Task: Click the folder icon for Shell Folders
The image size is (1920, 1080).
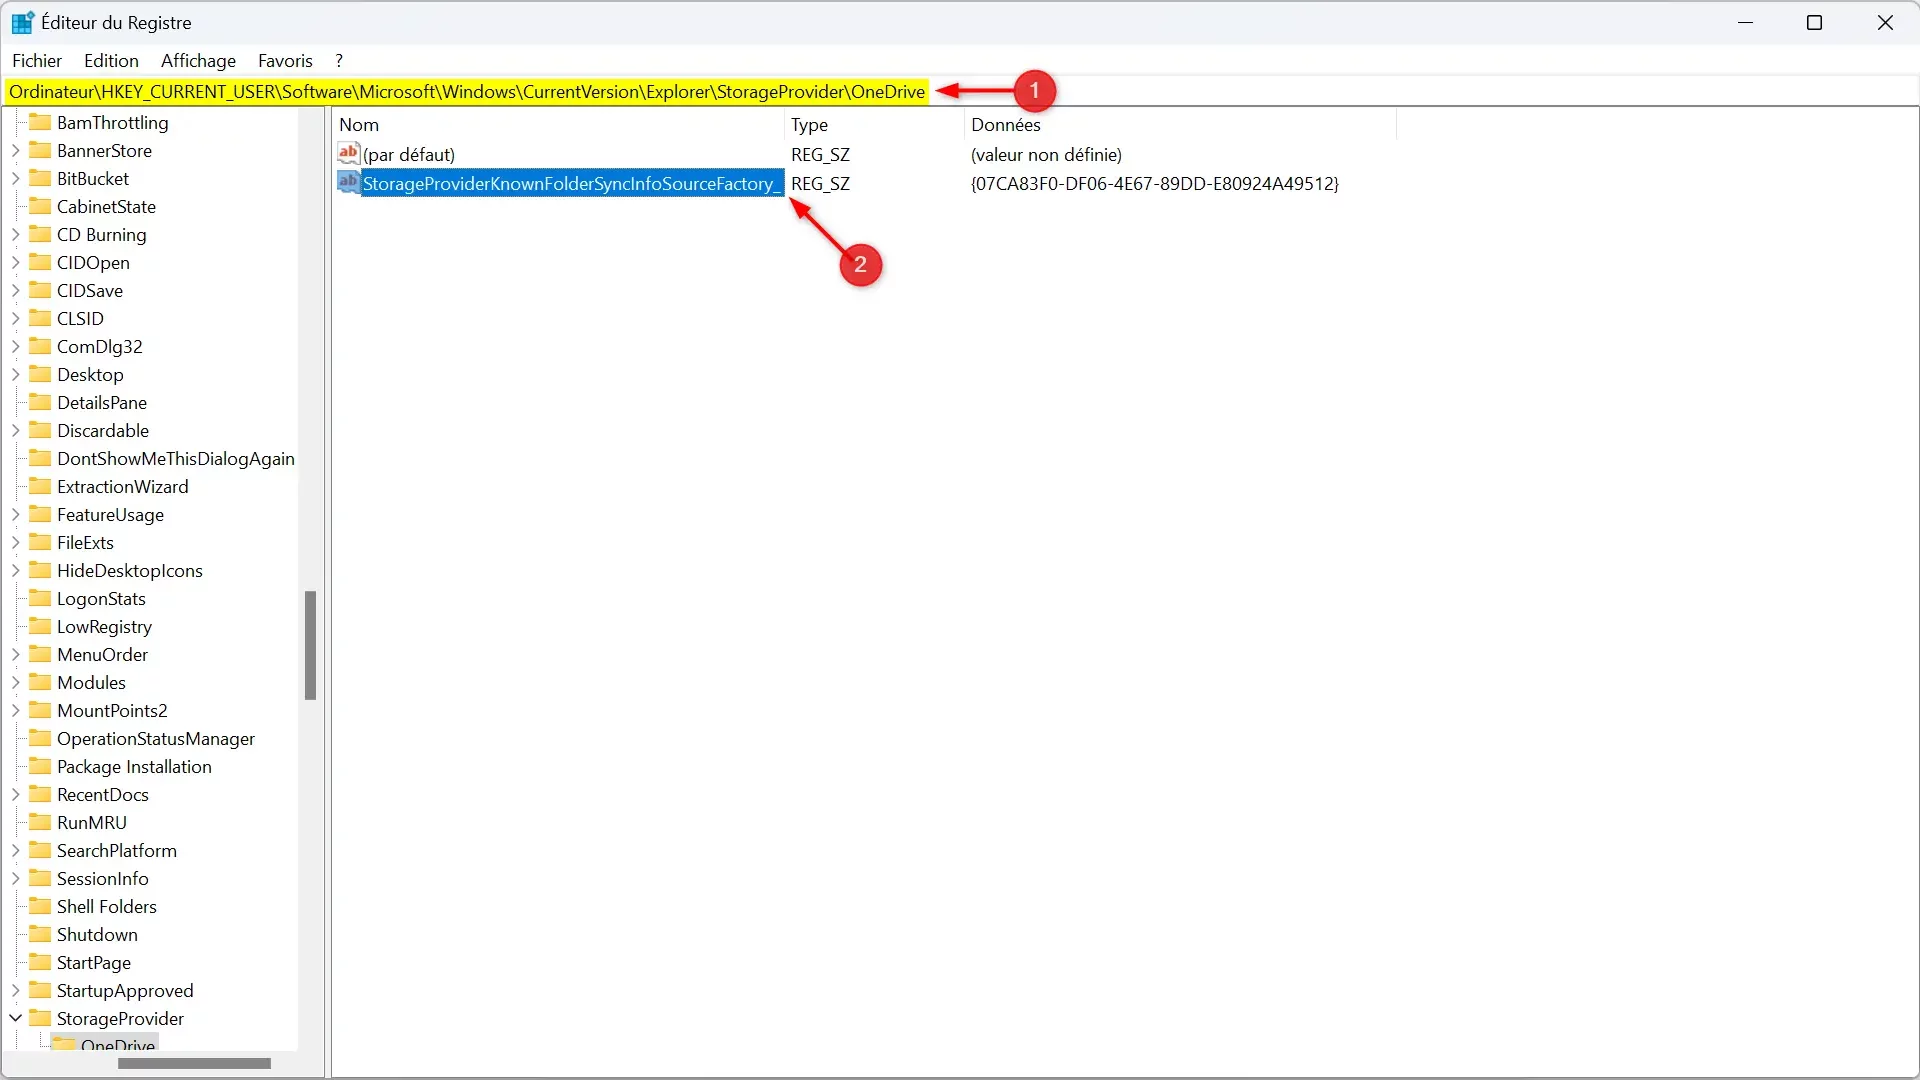Action: [41, 906]
